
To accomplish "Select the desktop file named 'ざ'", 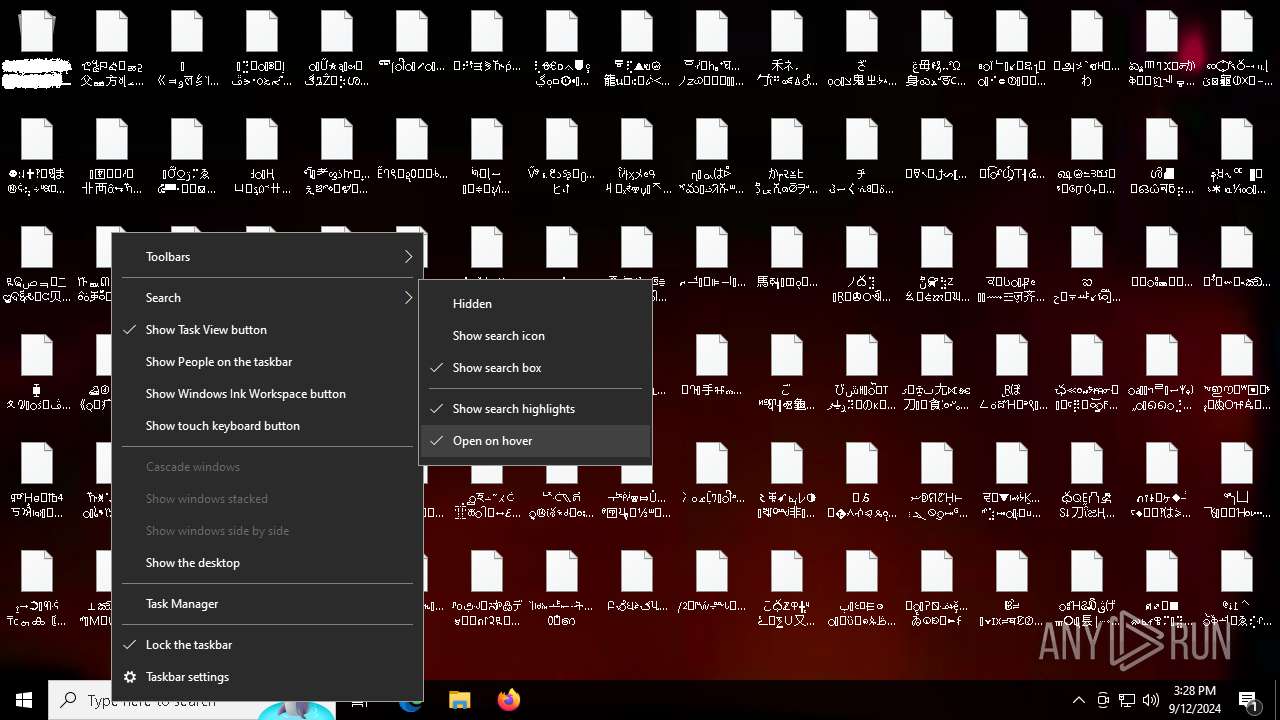I will (x=862, y=50).
